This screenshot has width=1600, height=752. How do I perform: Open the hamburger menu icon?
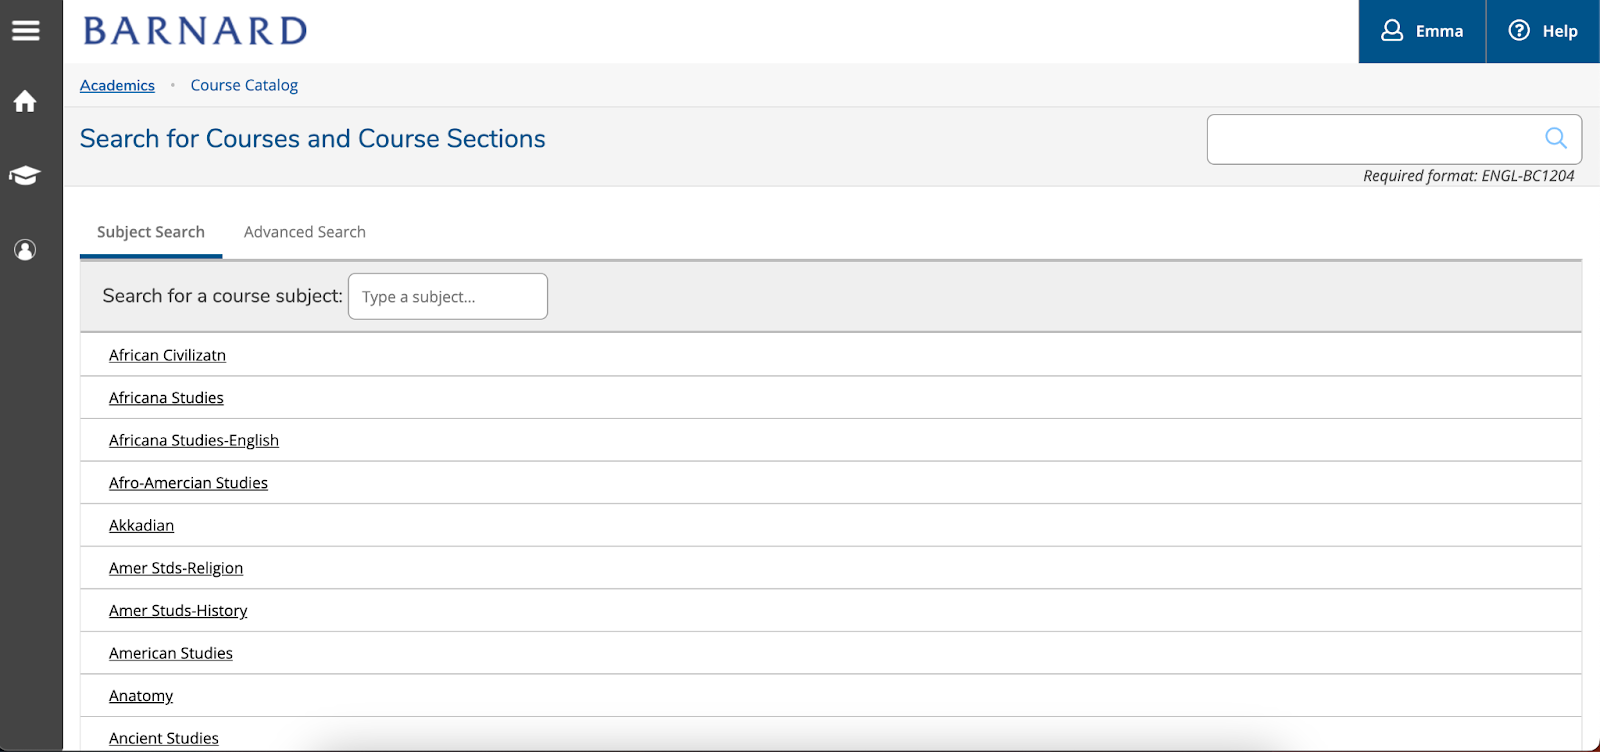(25, 31)
